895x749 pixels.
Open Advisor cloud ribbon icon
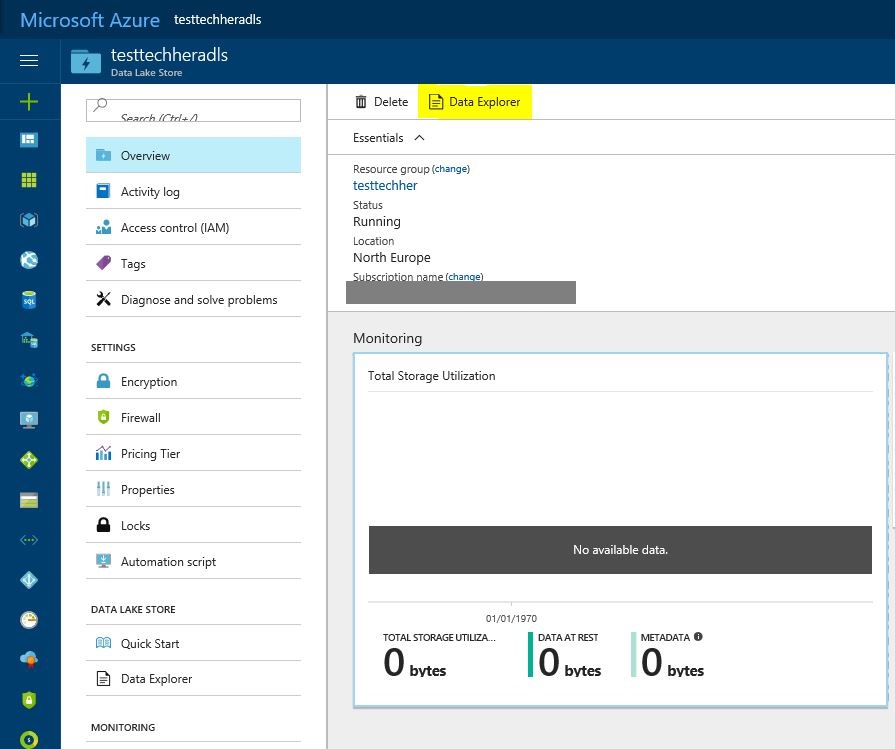pos(29,659)
